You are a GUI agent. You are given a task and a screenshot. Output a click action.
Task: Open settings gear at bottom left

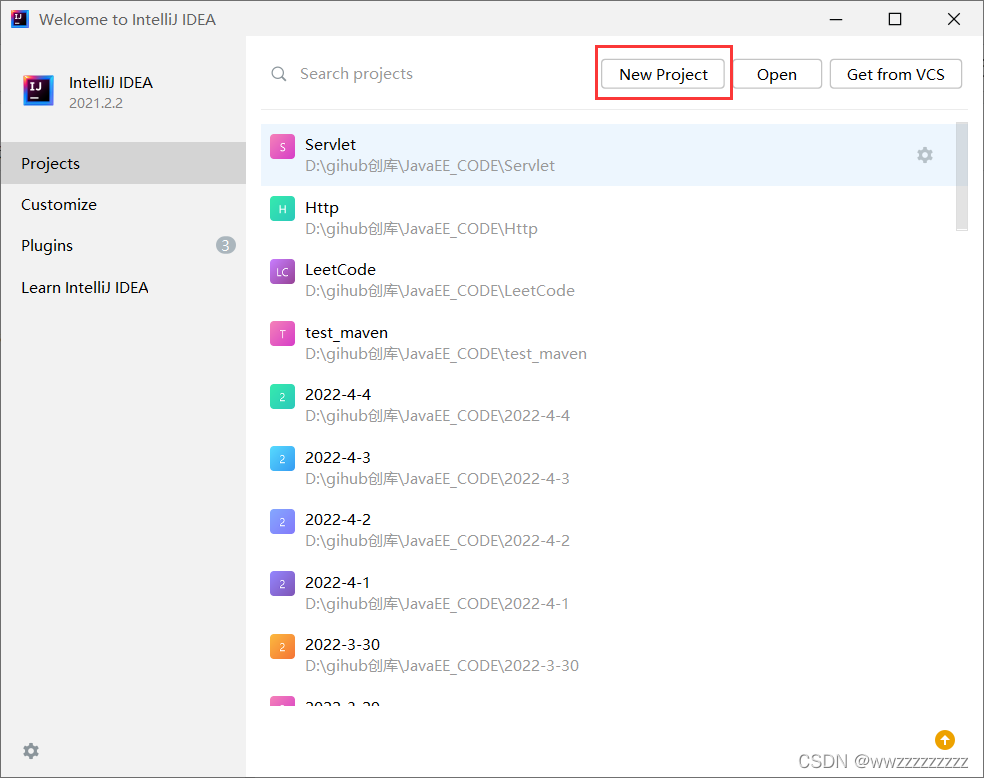tap(31, 751)
